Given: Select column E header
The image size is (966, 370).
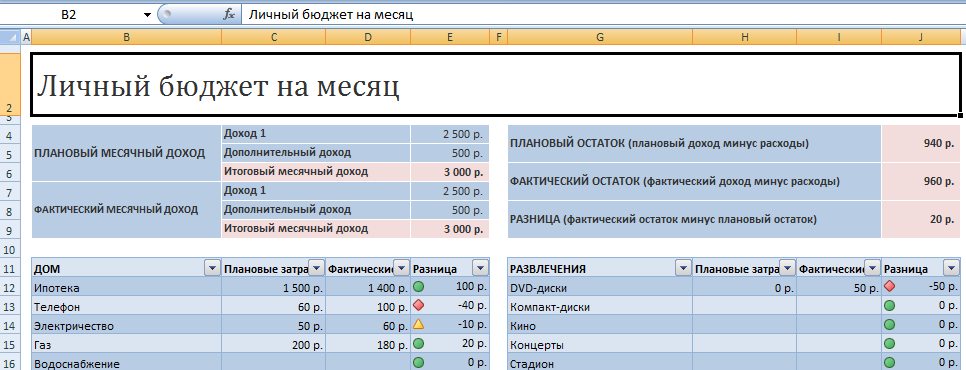Looking at the screenshot, I should (x=450, y=37).
